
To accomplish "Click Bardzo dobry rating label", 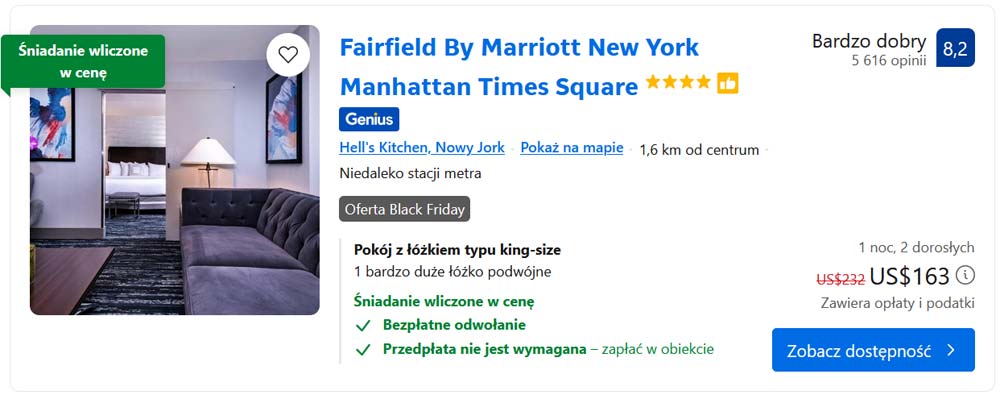I will [869, 41].
